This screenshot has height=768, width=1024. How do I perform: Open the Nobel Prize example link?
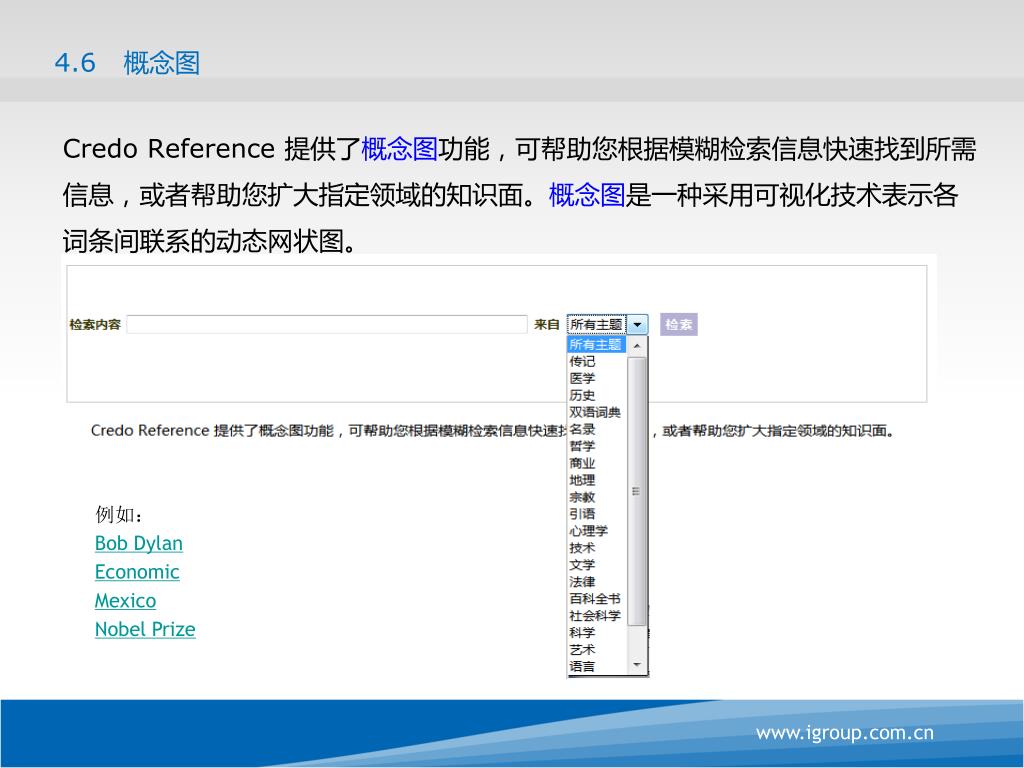pos(145,630)
